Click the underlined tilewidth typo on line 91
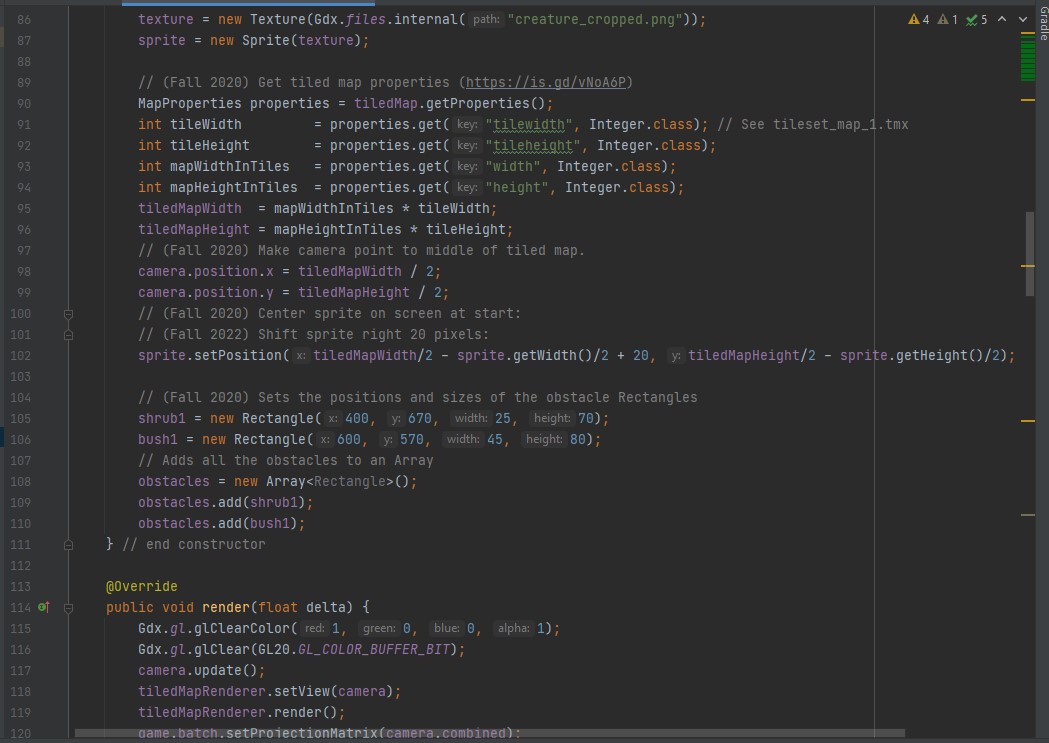The image size is (1049, 743). pyautogui.click(x=529, y=124)
